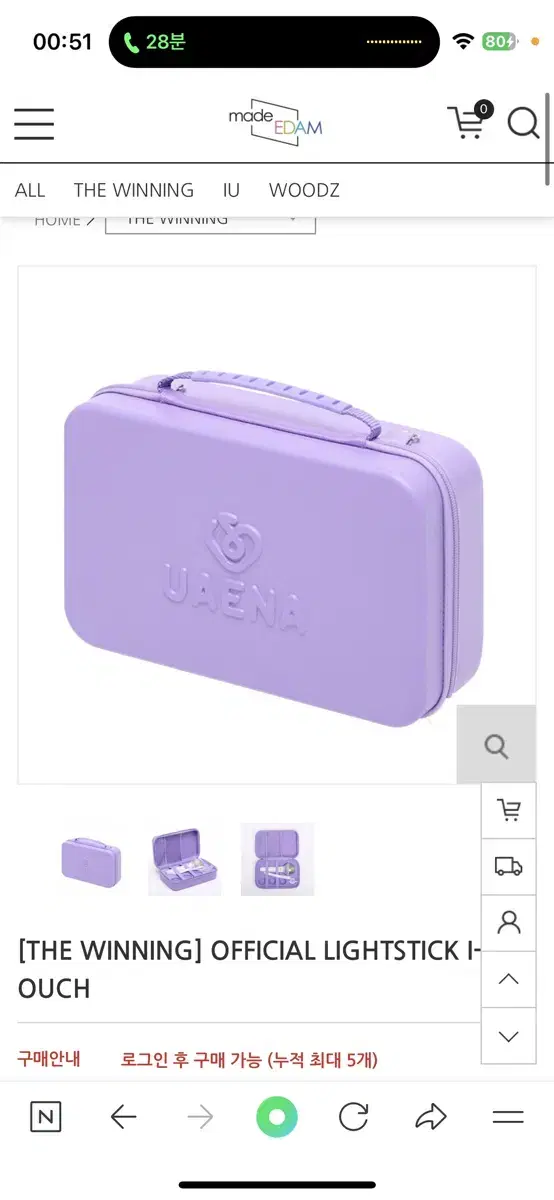Tap the green call duration indicator

pyautogui.click(x=154, y=42)
